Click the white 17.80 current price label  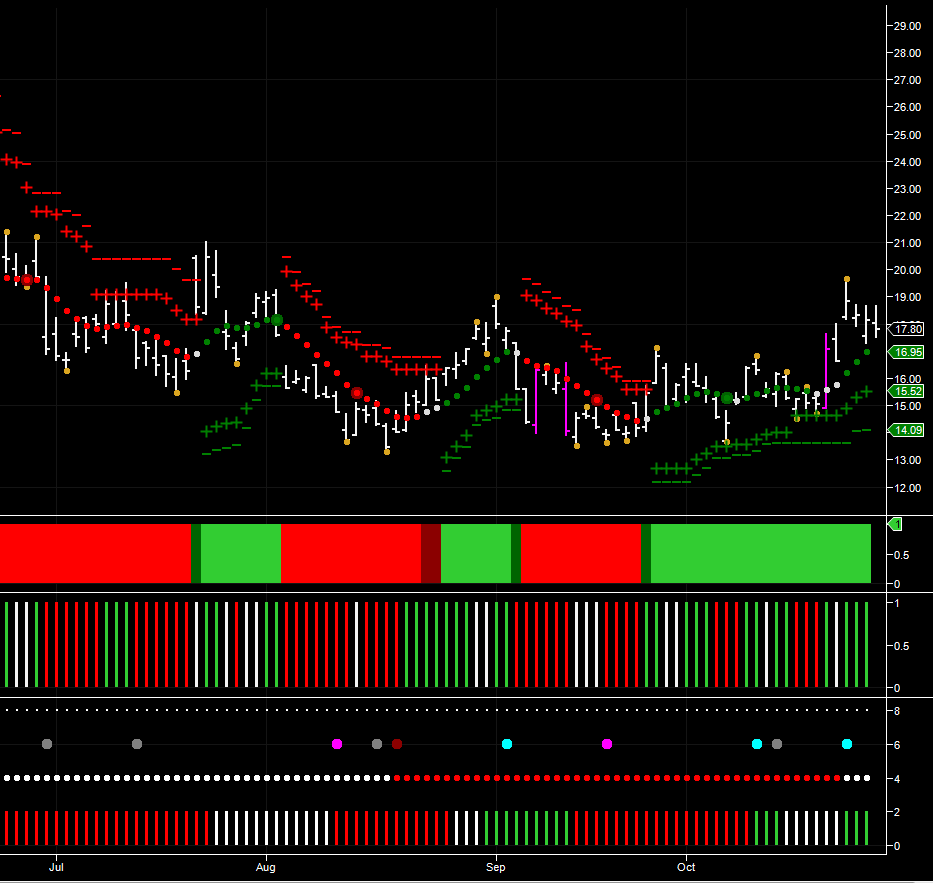(x=908, y=329)
